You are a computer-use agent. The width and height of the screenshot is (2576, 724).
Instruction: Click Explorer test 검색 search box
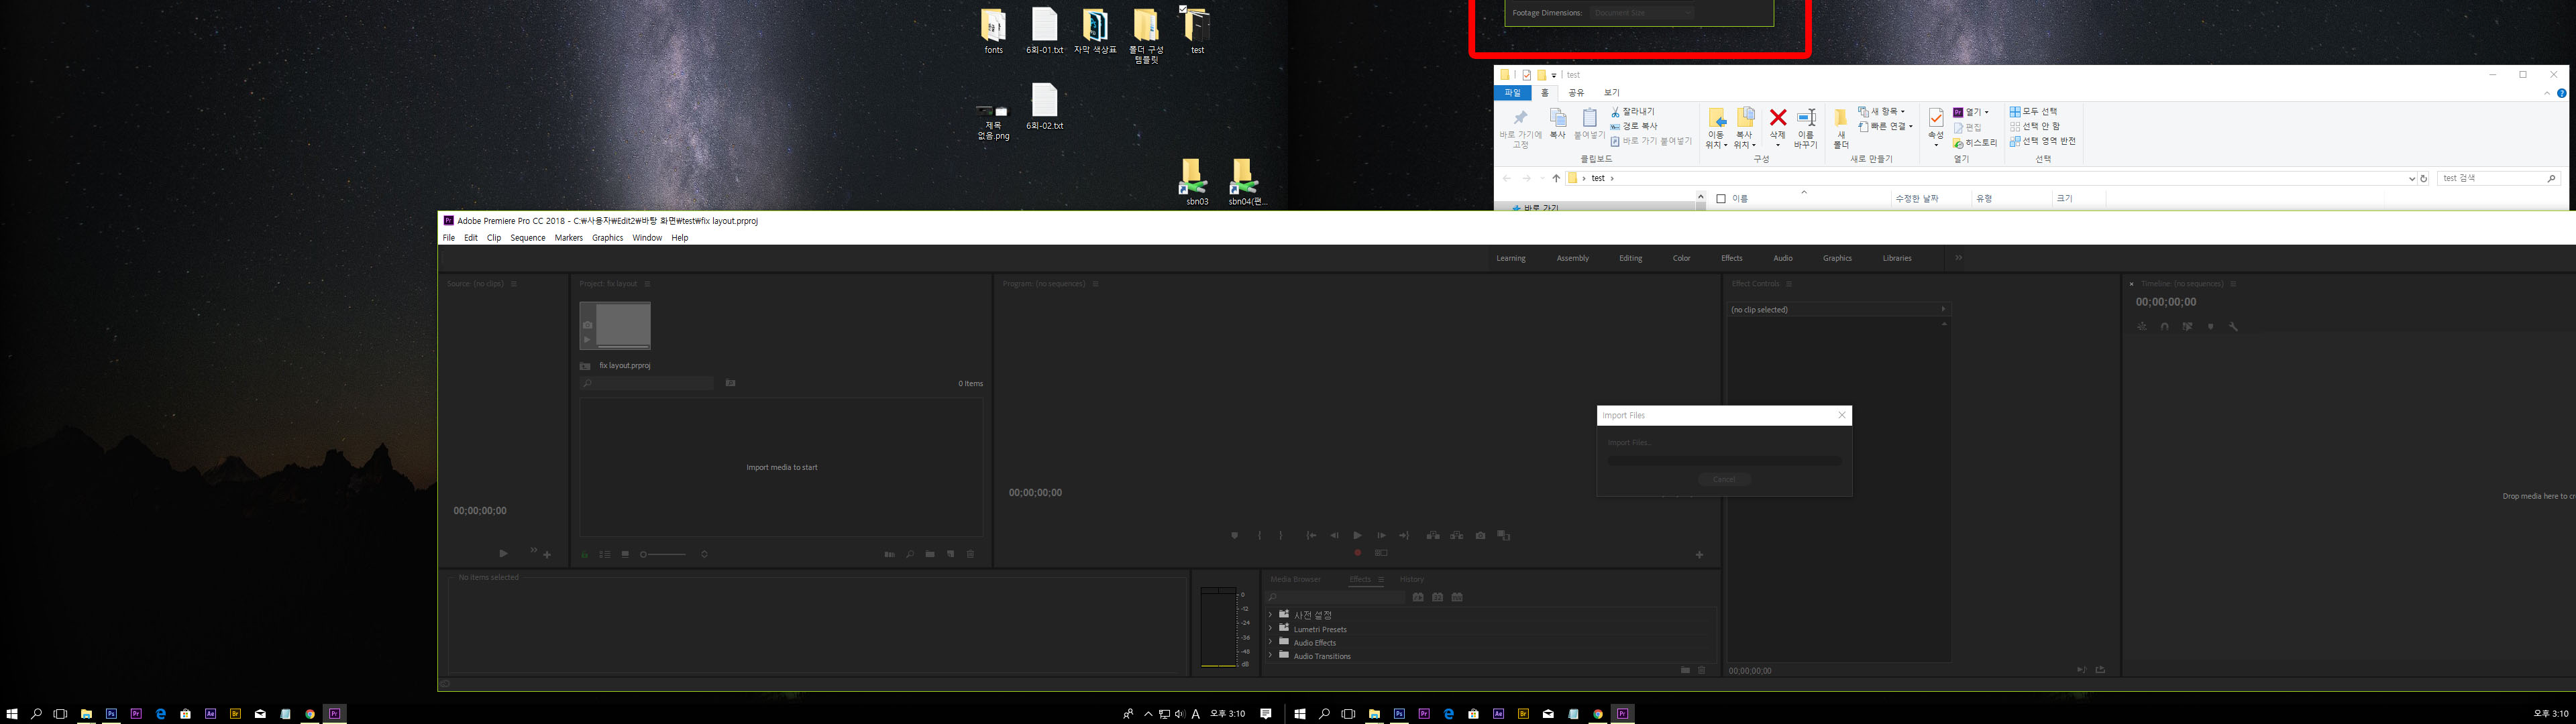2497,178
